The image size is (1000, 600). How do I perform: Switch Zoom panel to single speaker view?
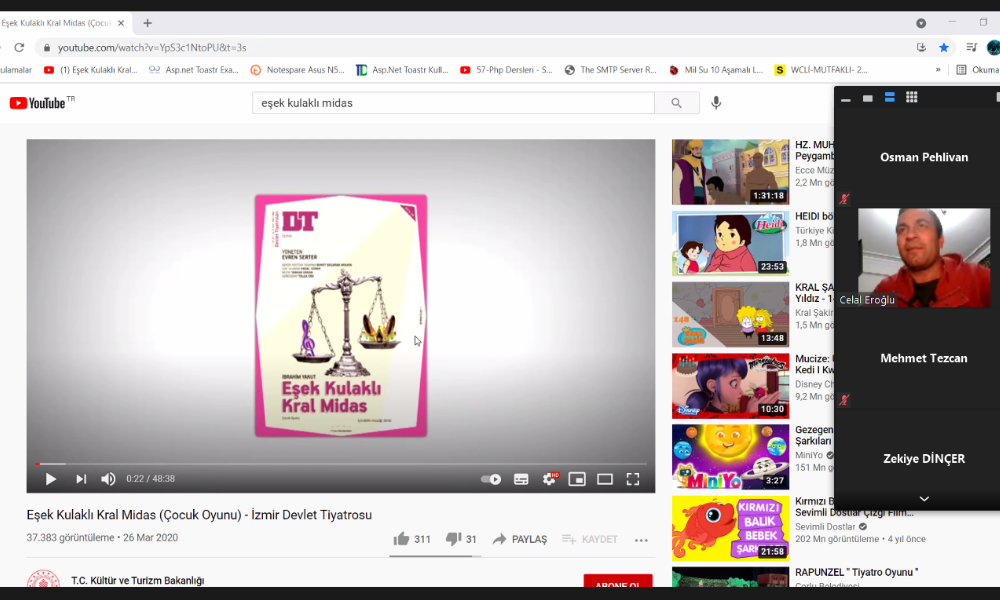click(867, 98)
